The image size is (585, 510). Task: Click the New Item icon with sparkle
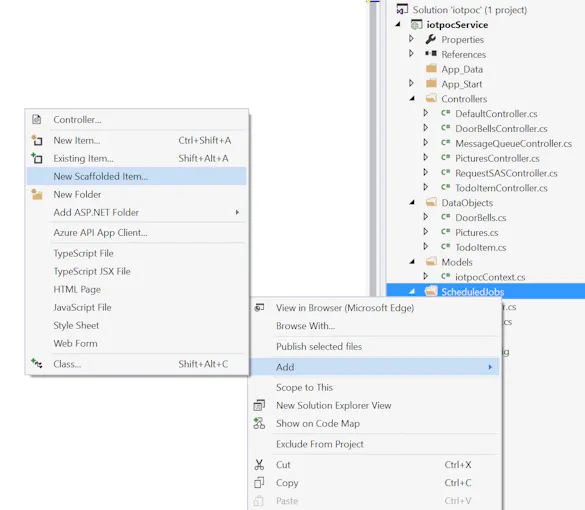coord(37,140)
